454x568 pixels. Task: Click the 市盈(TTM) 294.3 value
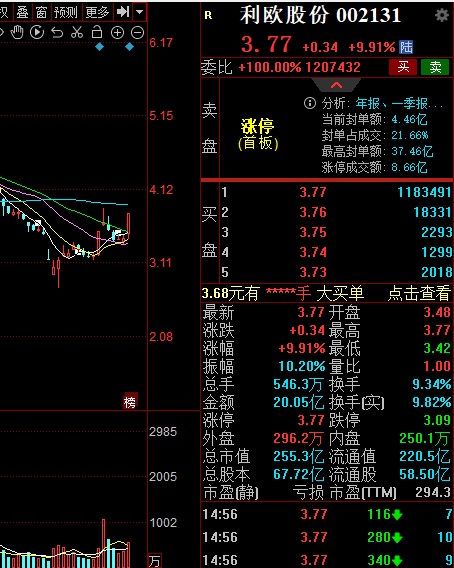[x=433, y=492]
